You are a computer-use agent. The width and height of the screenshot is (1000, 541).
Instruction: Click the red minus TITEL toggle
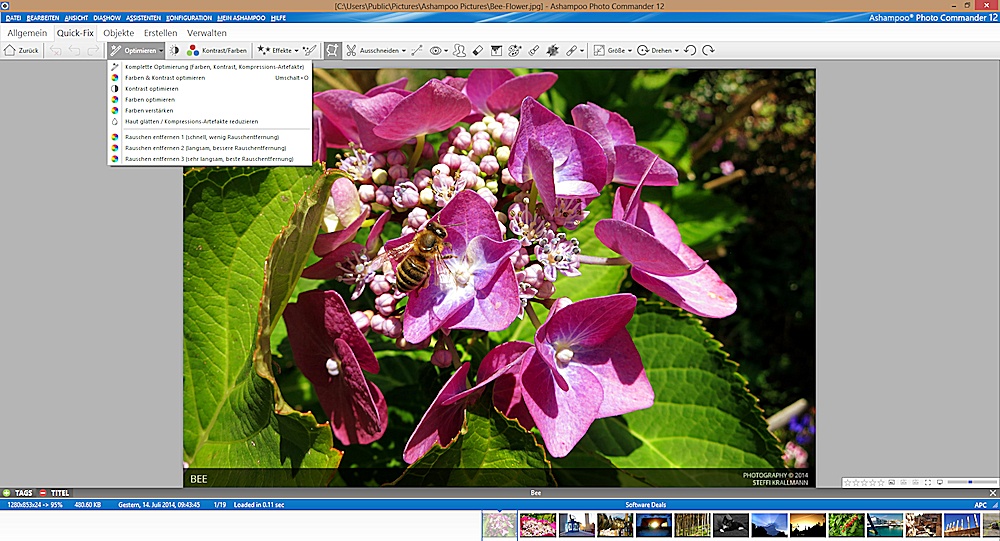tap(43, 493)
